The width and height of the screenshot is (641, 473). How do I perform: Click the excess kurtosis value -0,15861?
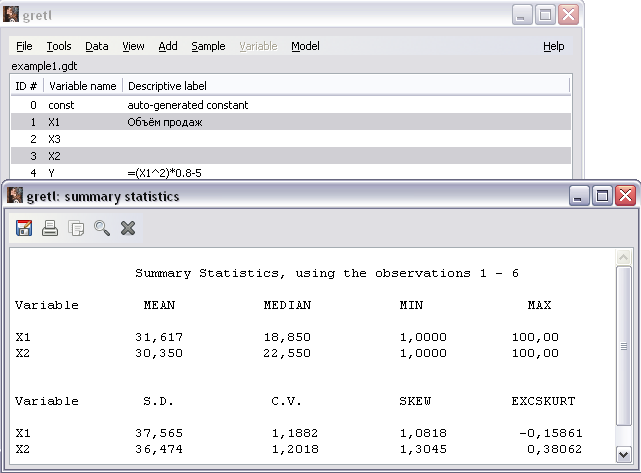coord(551,433)
